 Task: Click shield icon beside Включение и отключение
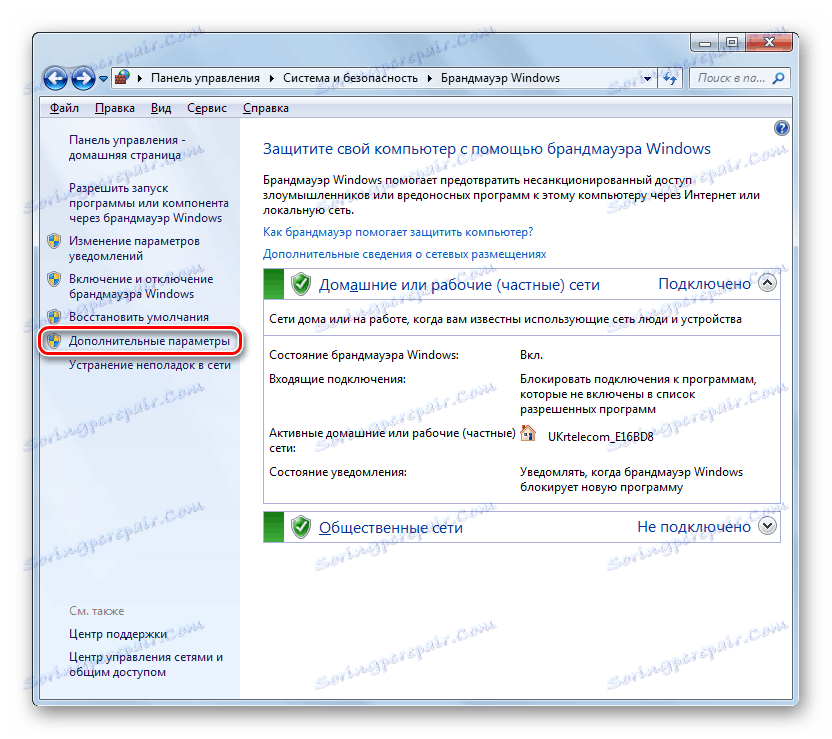tap(54, 279)
